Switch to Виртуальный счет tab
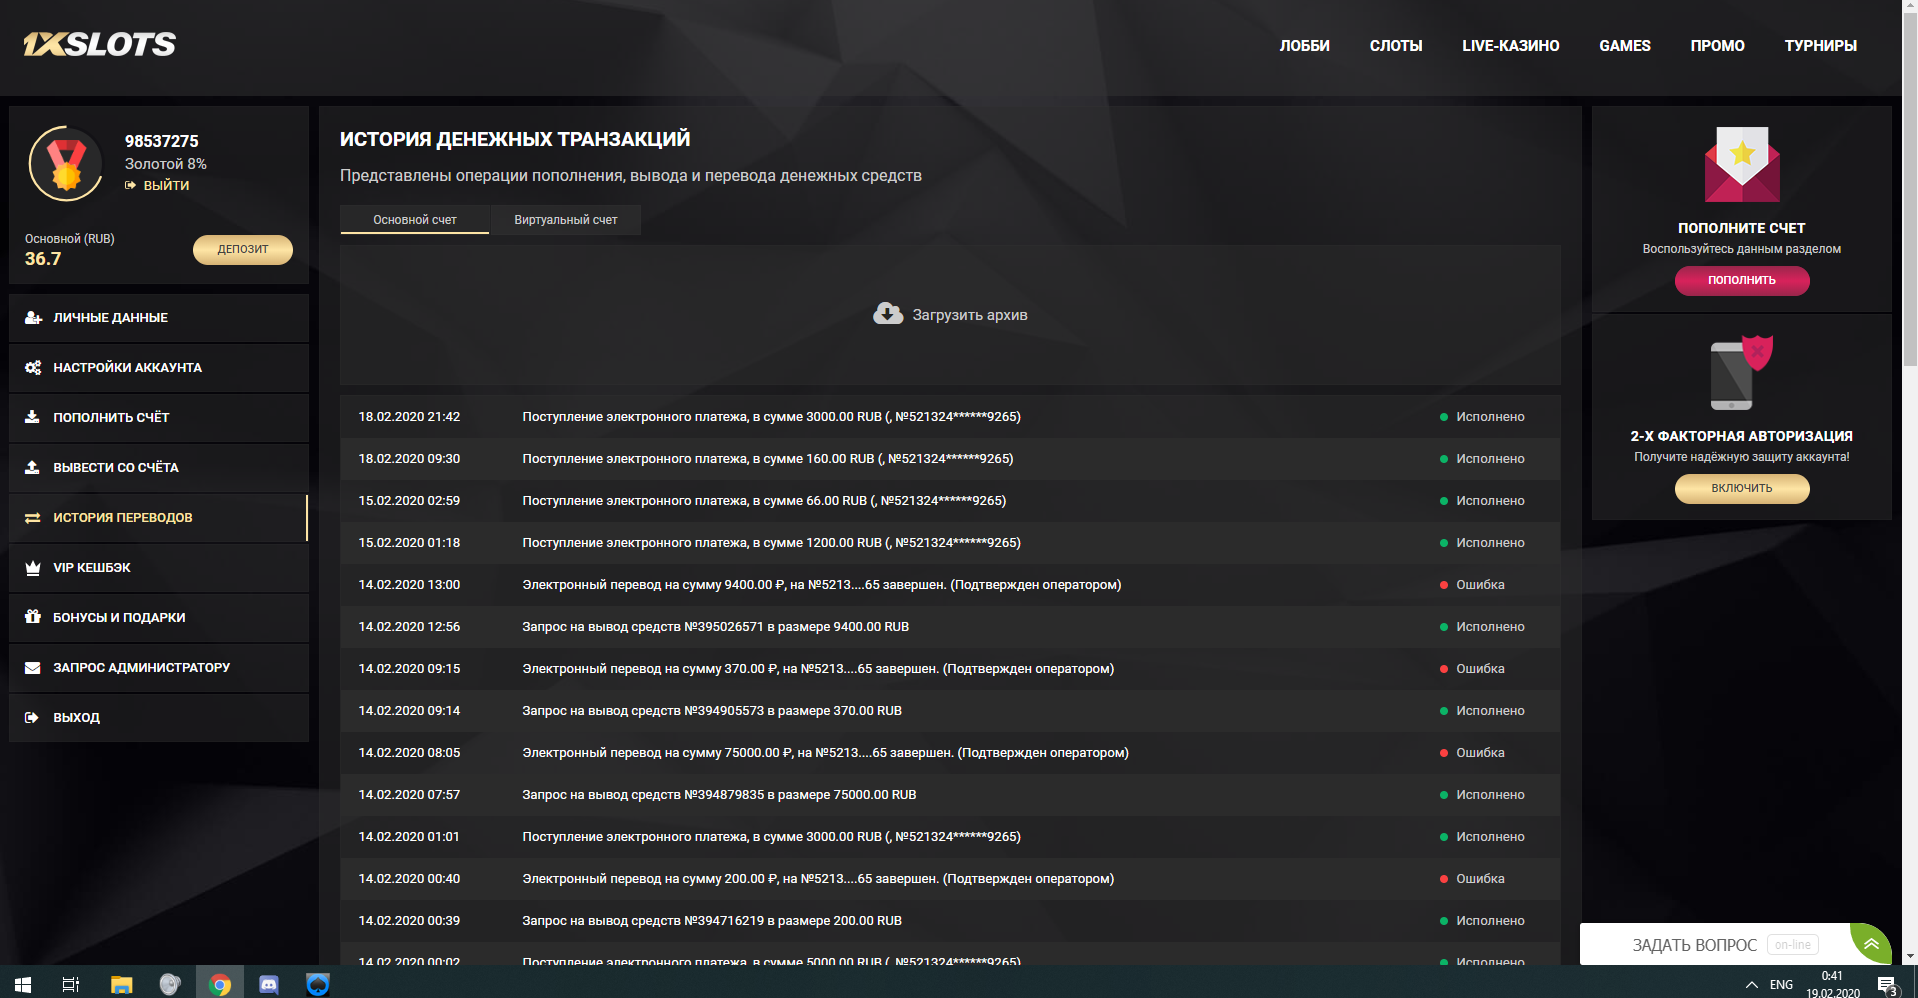The width and height of the screenshot is (1918, 998). pyautogui.click(x=565, y=220)
